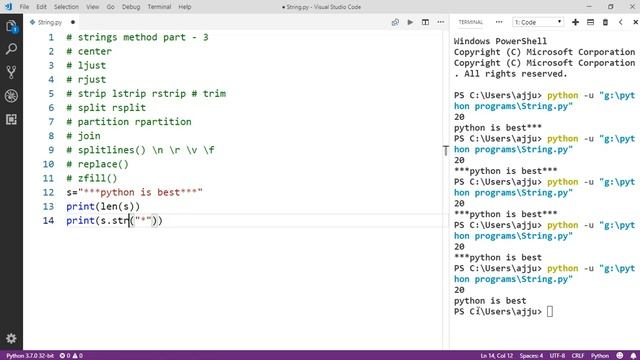Click the VS Code logo icon
Image resolution: width=640 pixels, height=360 pixels.
[x=8, y=7]
